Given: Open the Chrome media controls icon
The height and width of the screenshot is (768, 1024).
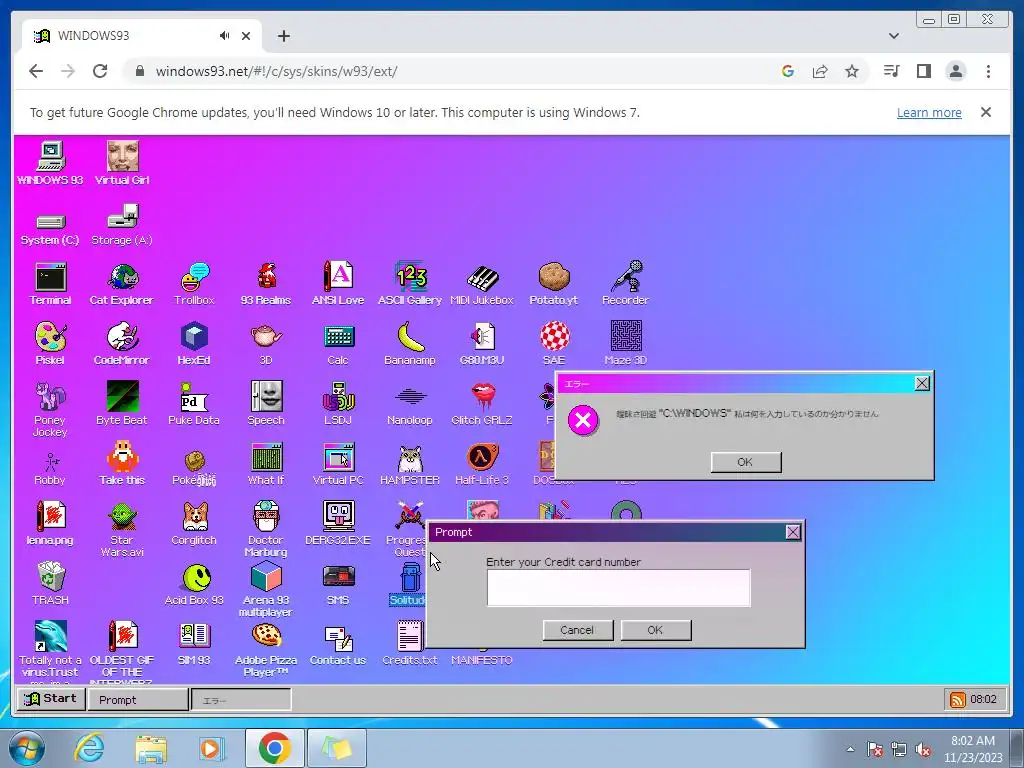Looking at the screenshot, I should (891, 71).
